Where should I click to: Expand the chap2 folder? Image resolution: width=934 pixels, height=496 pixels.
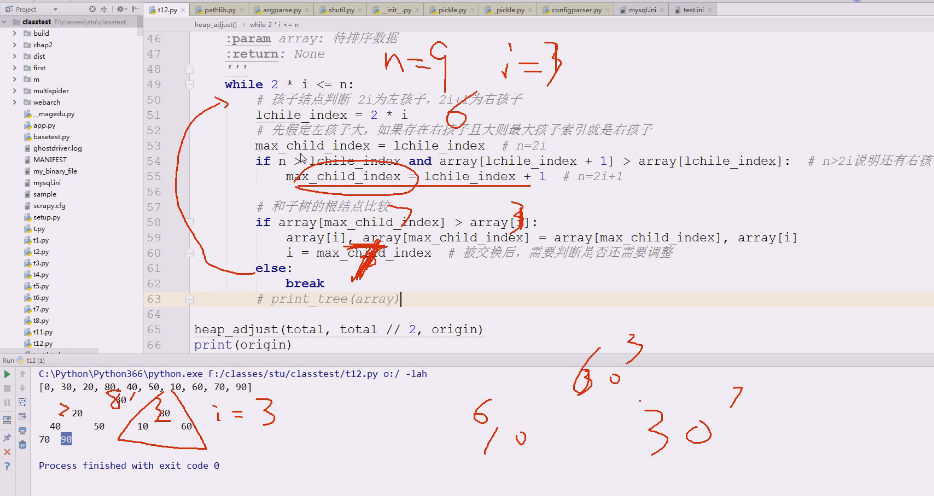click(x=14, y=45)
